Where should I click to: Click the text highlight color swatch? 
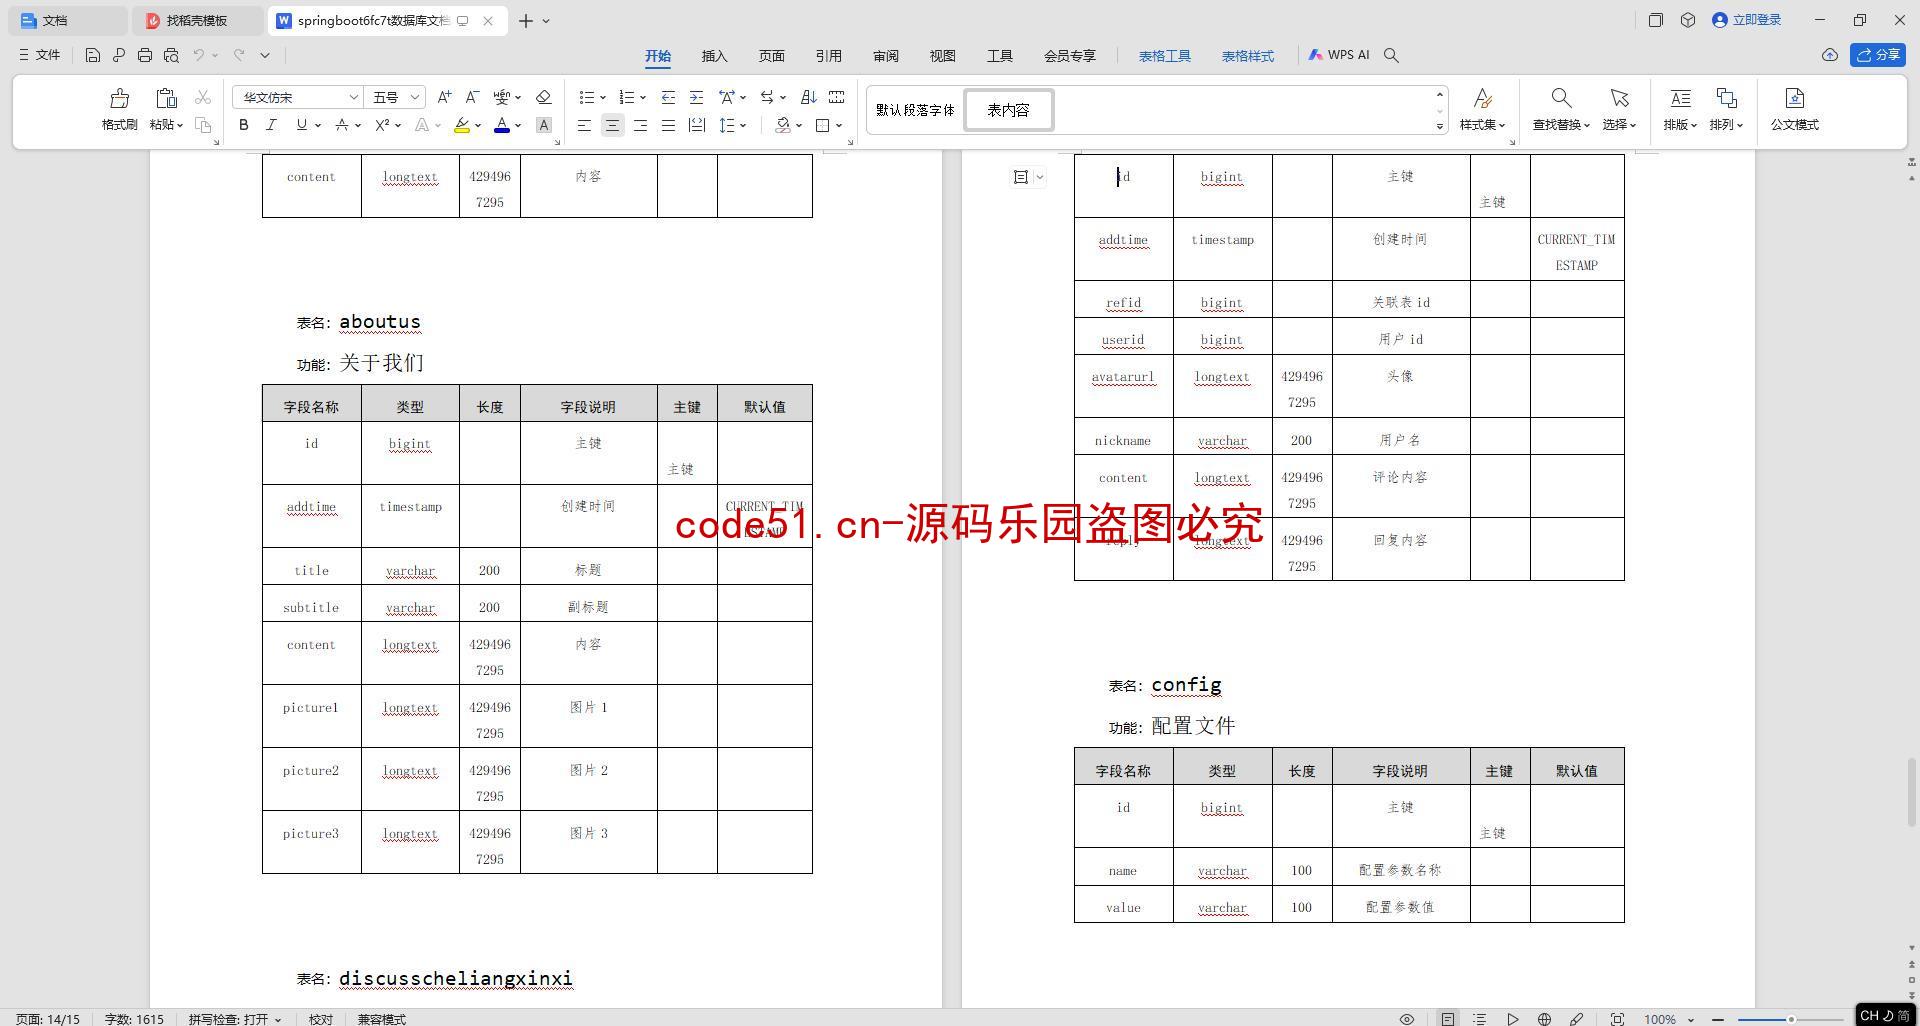pos(461,125)
